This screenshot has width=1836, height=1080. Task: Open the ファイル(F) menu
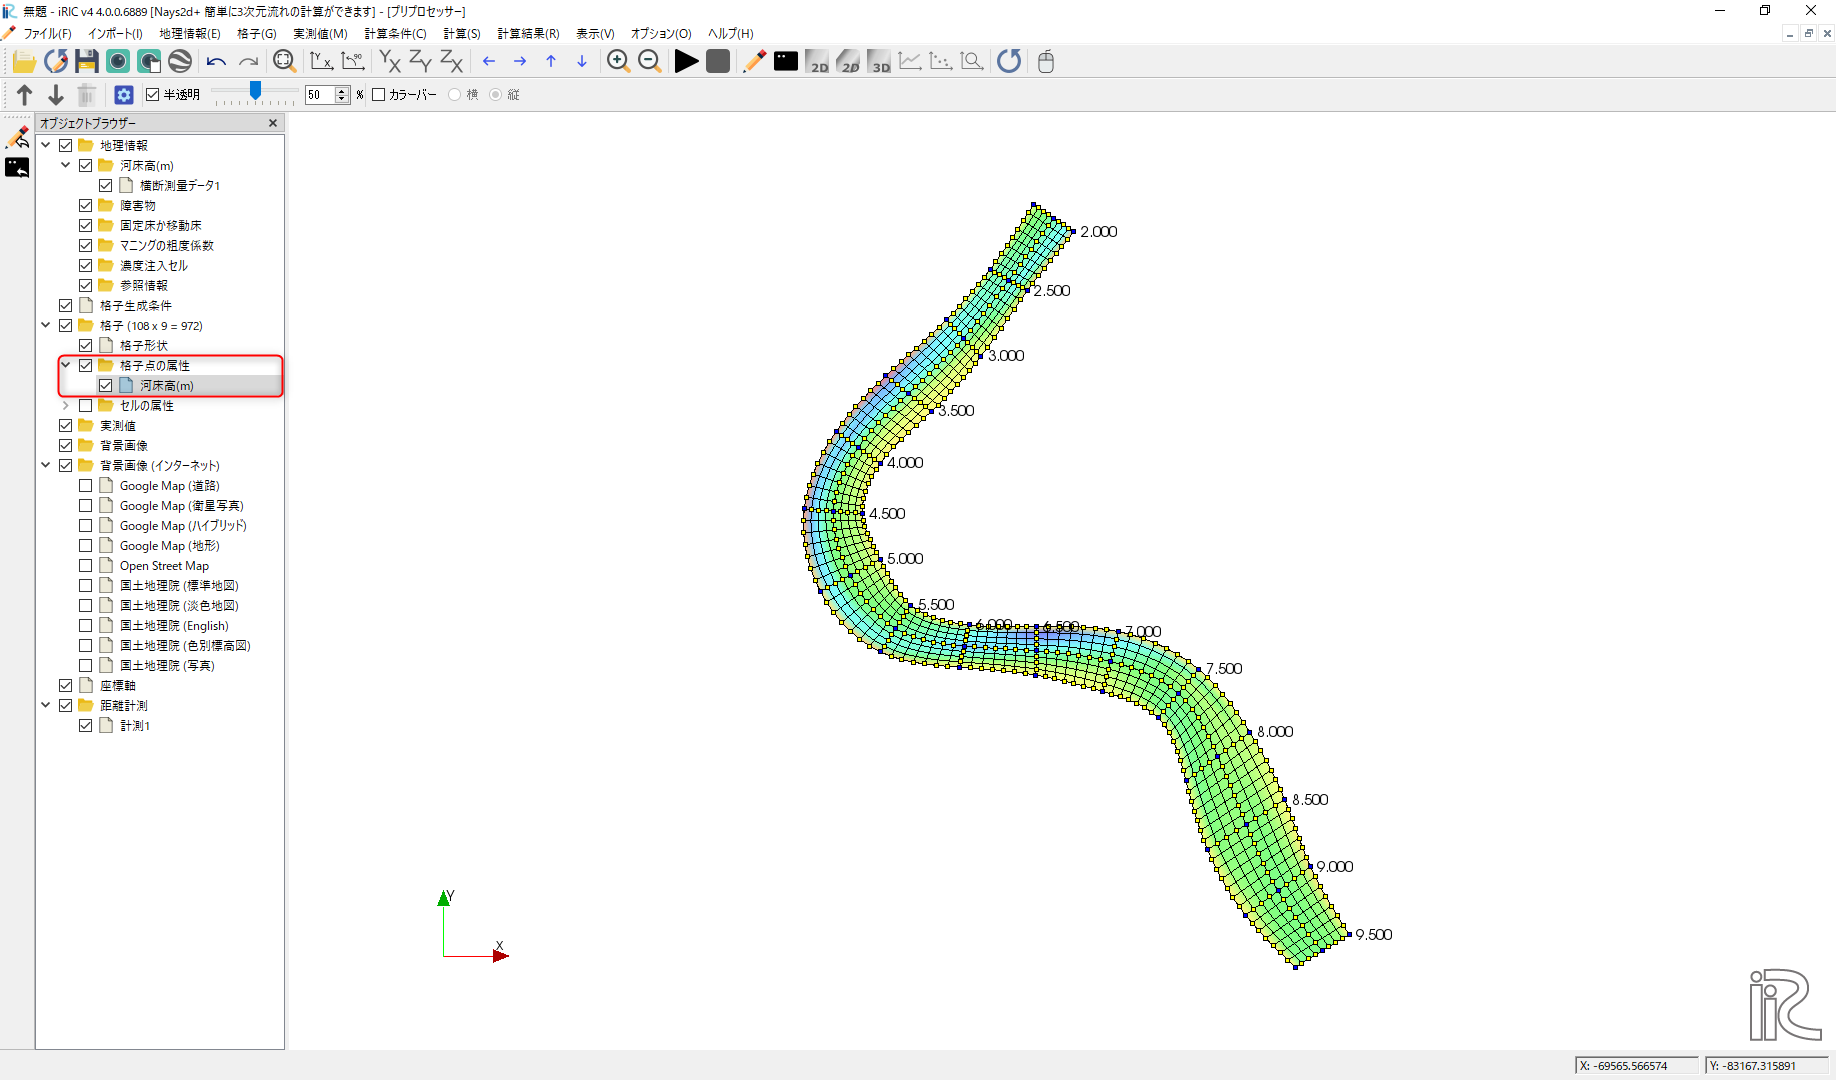click(47, 33)
